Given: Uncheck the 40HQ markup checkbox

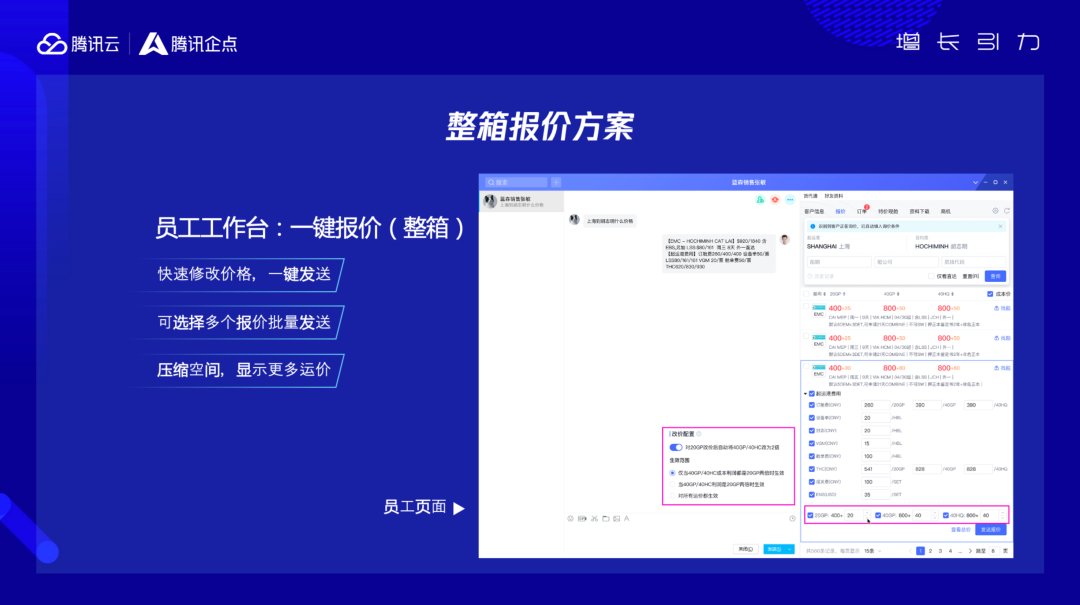Looking at the screenshot, I should (946, 515).
